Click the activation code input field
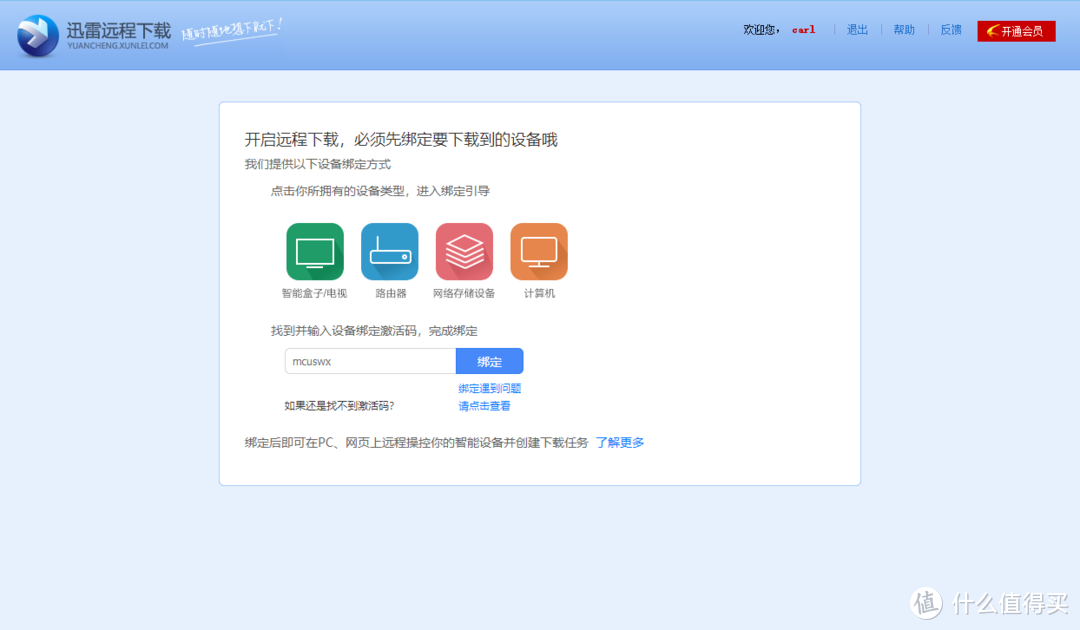 pyautogui.click(x=371, y=361)
